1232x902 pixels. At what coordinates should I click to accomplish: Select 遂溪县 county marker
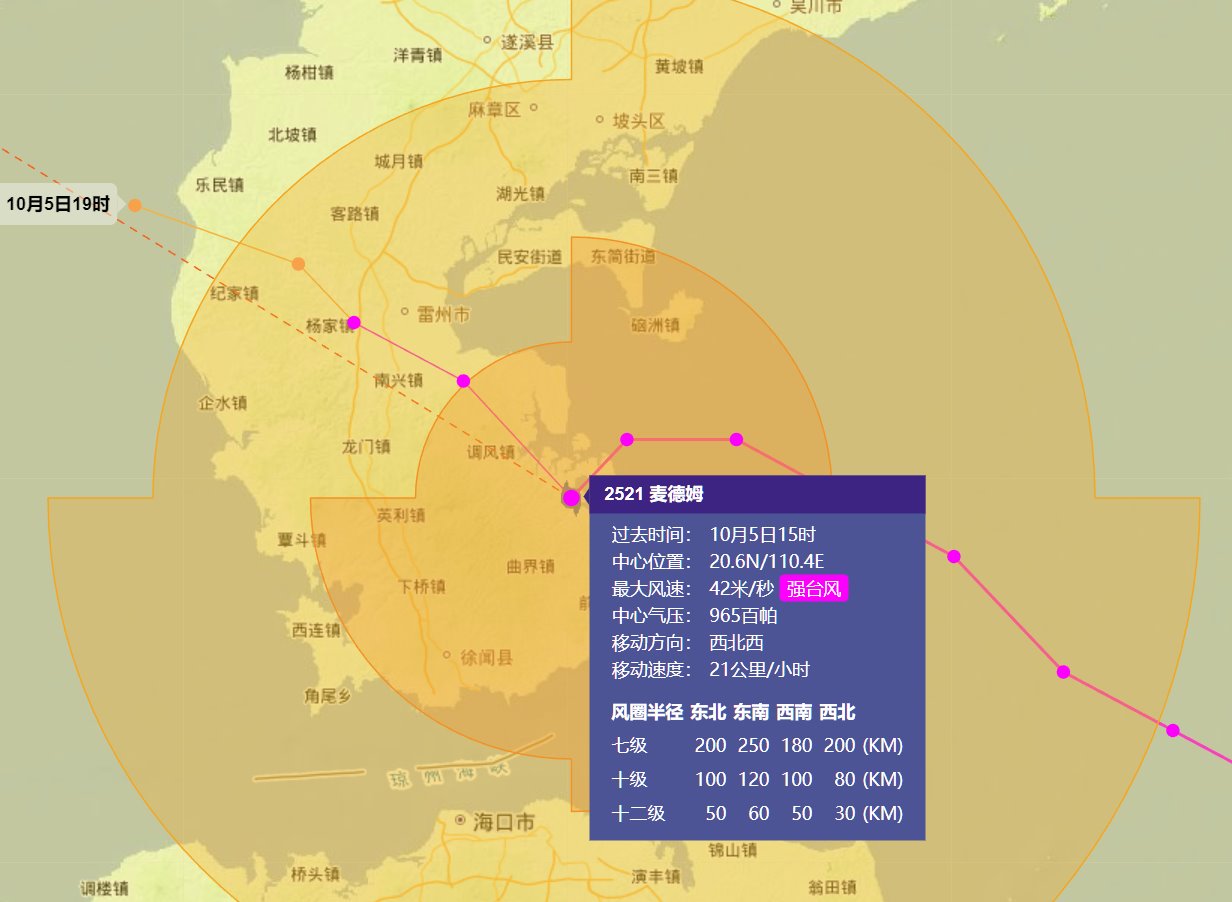487,41
